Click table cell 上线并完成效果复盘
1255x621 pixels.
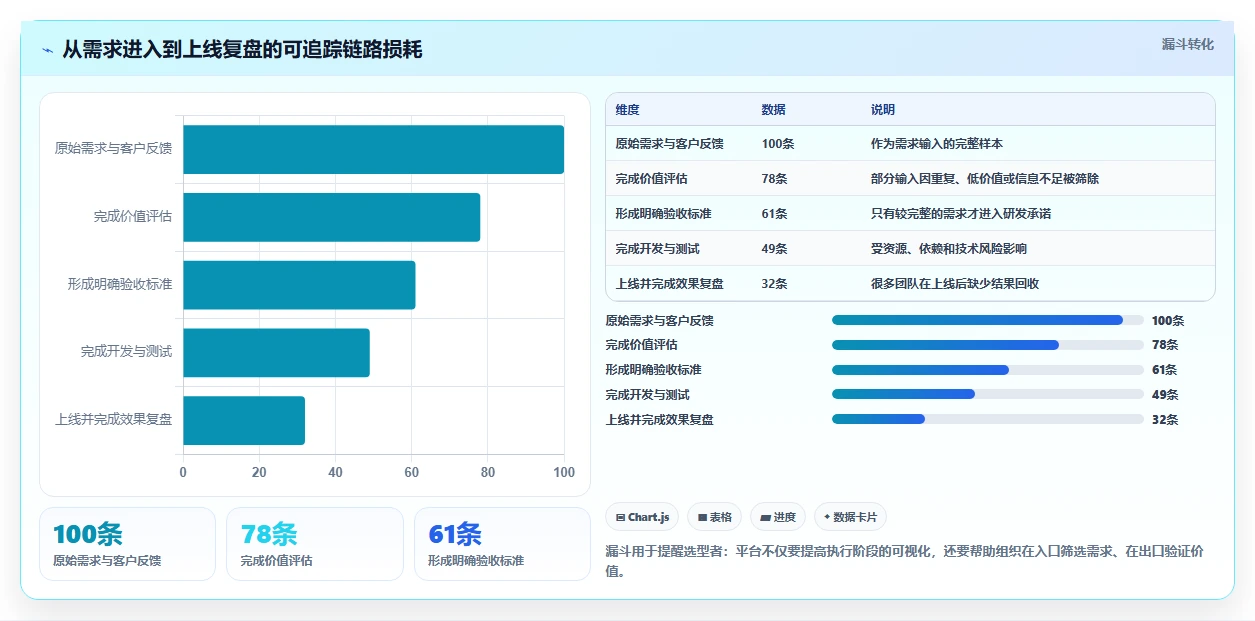coord(669,284)
